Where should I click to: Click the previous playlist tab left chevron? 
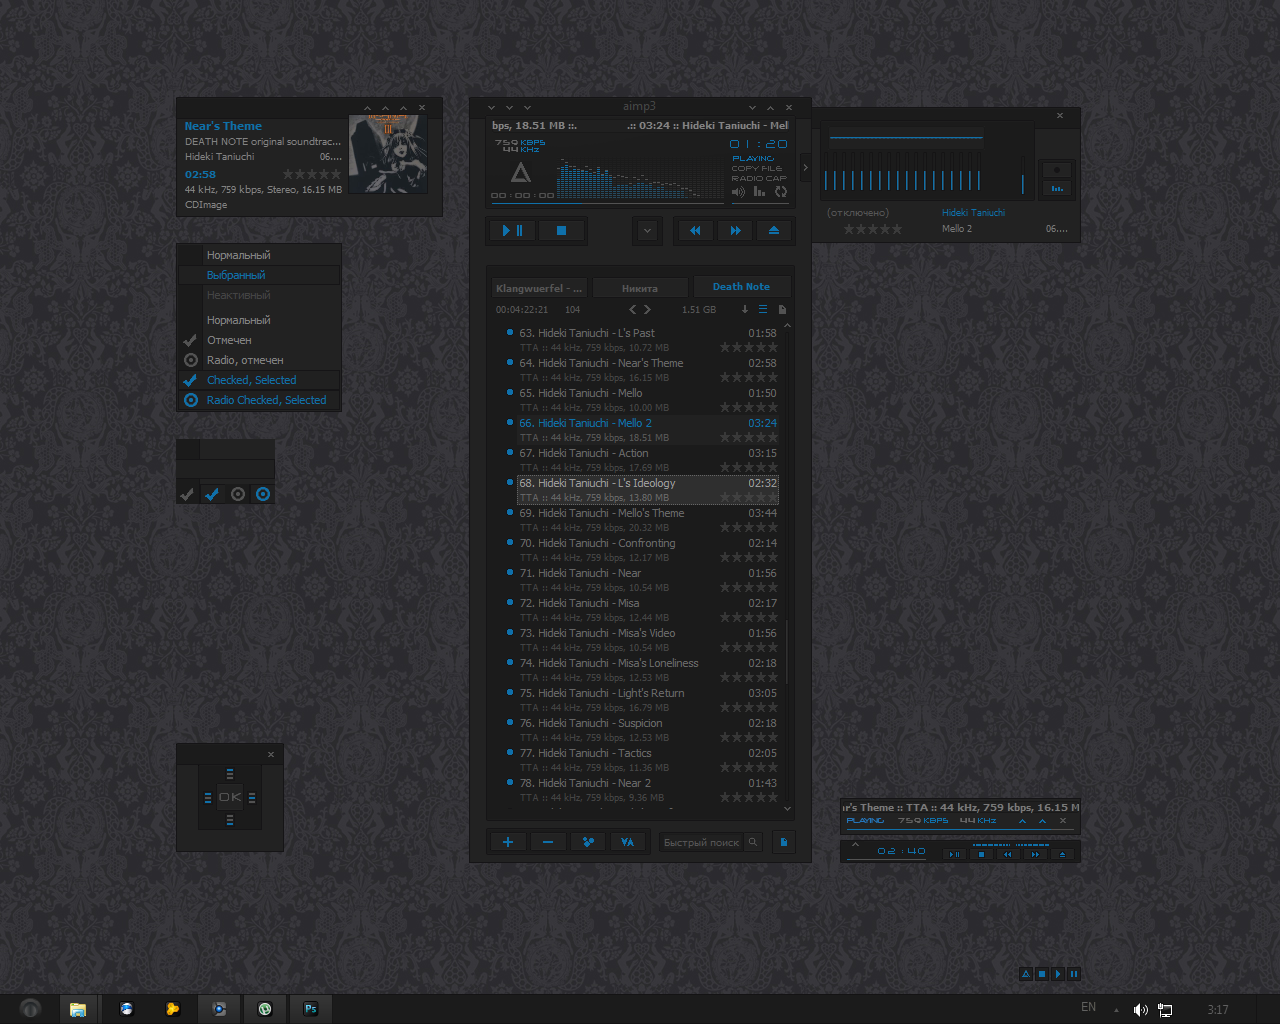[632, 310]
